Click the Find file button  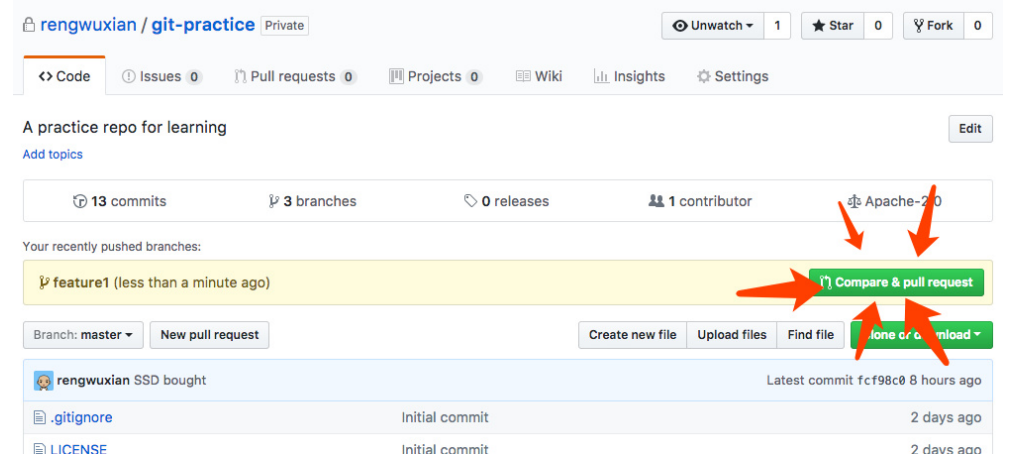(810, 335)
